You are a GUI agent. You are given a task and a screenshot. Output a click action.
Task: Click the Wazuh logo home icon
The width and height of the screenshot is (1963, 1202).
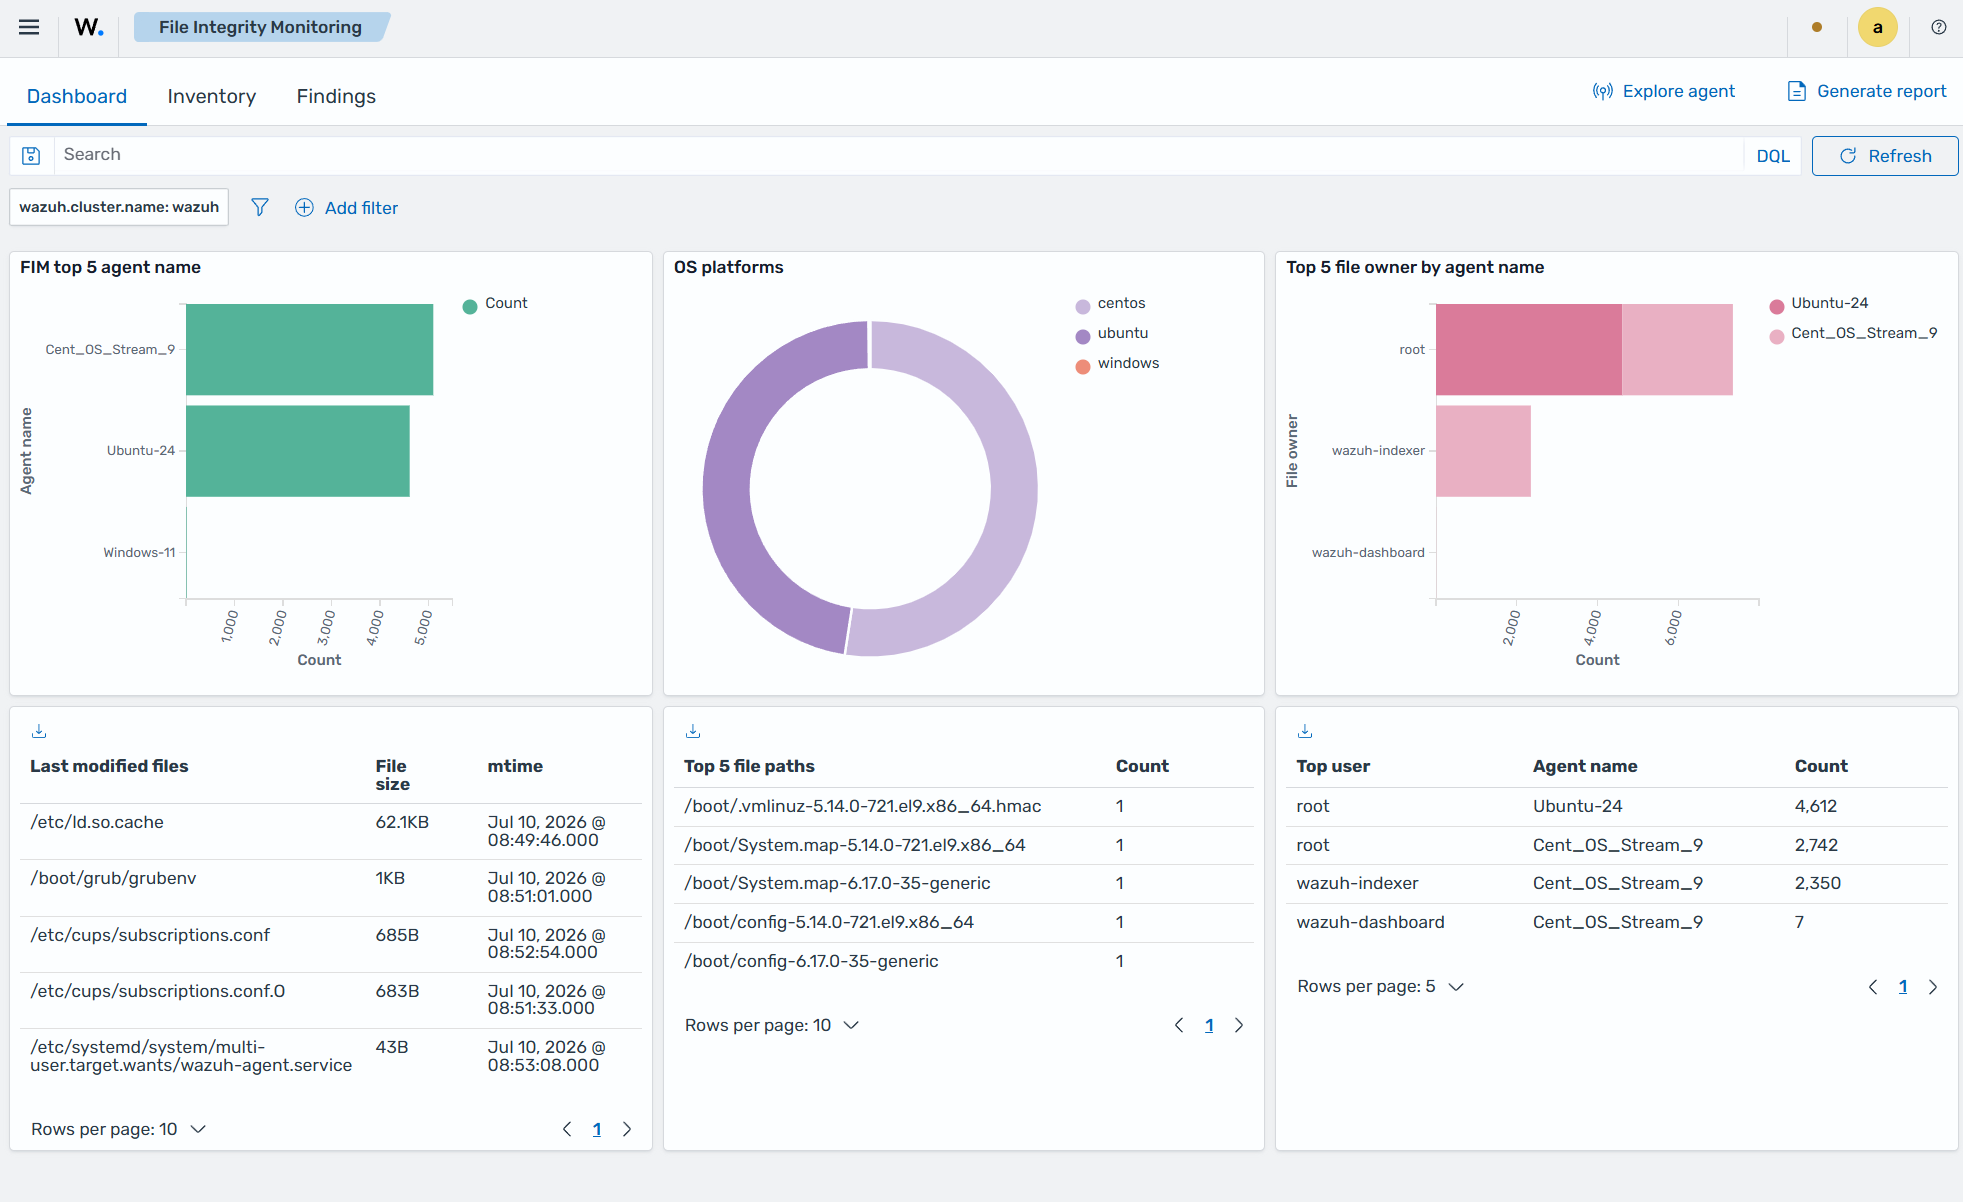pyautogui.click(x=89, y=27)
